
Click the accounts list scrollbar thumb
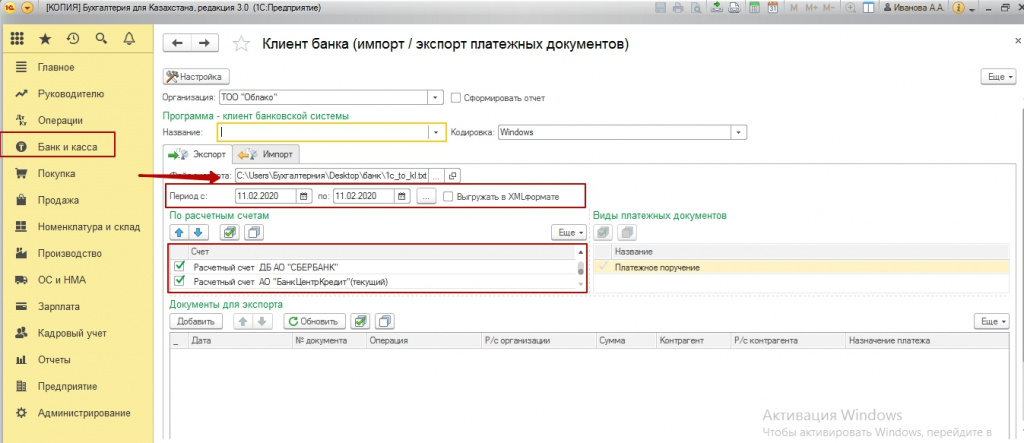tap(581, 267)
